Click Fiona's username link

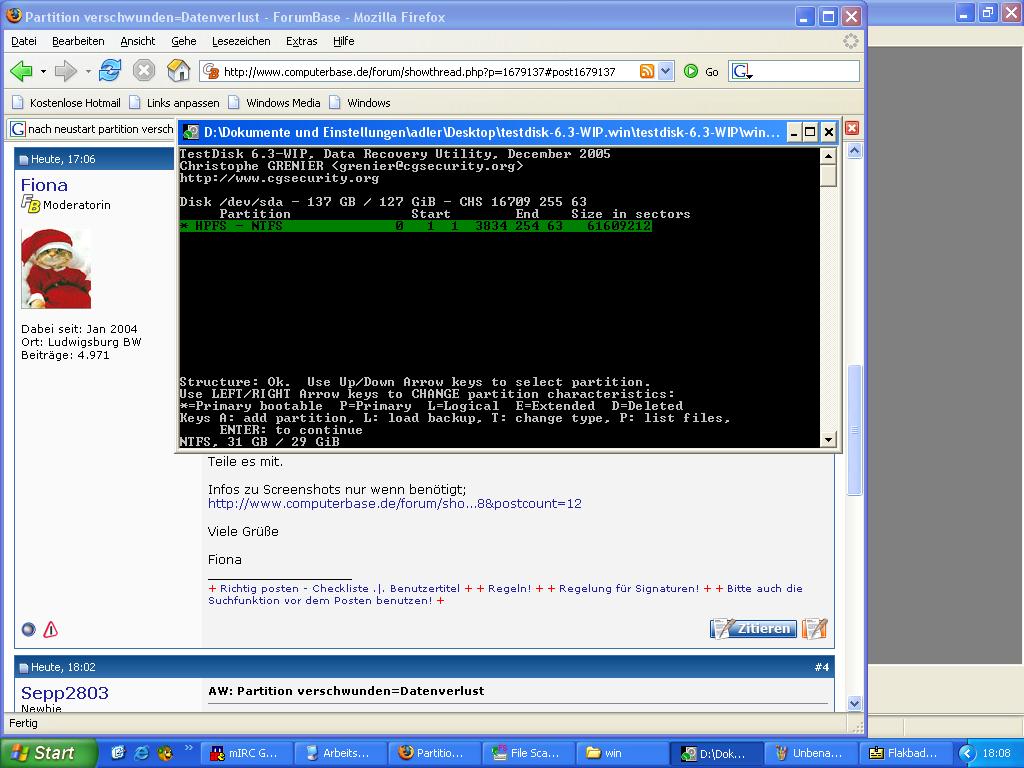click(44, 185)
